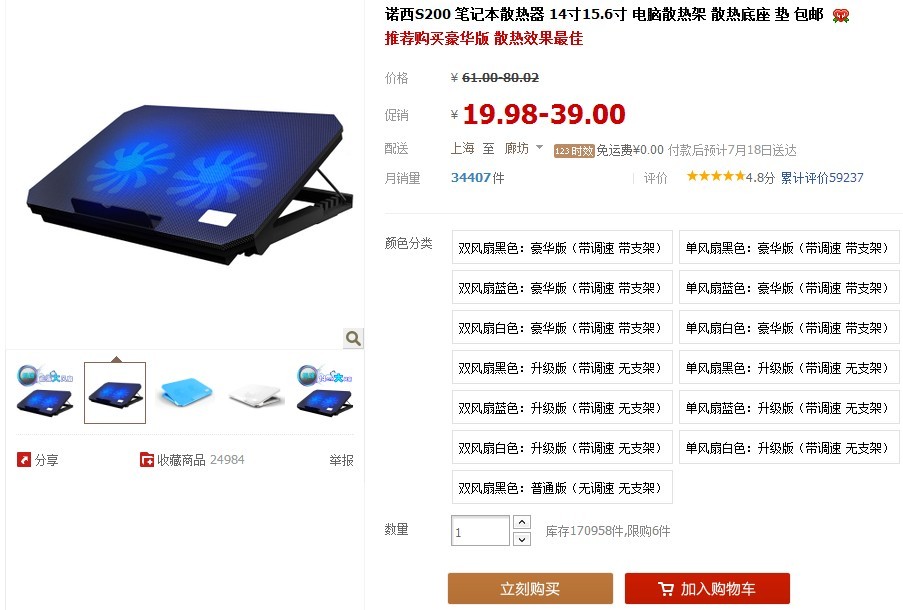Click the heart badge icon after the title

(841, 16)
